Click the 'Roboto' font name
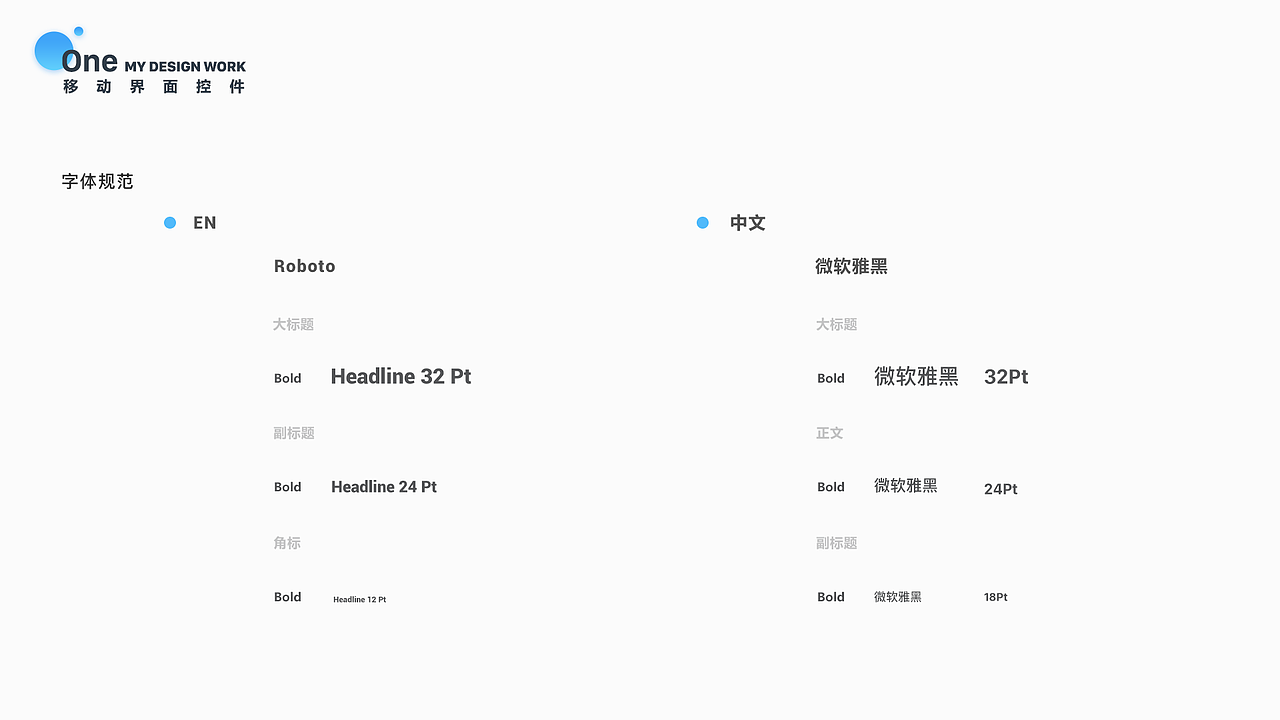 (305, 266)
